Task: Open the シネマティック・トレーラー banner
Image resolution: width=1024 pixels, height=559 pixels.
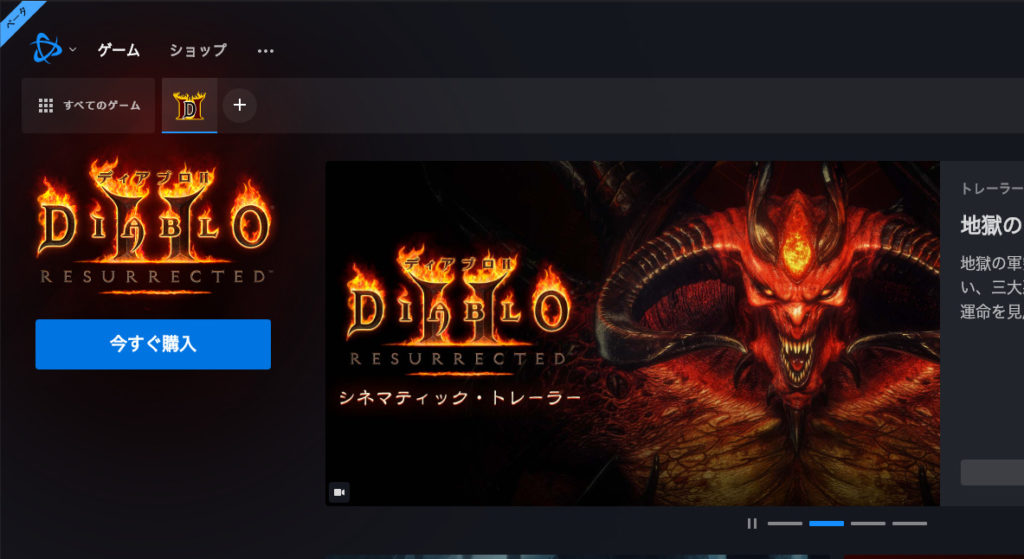Action: [x=632, y=333]
